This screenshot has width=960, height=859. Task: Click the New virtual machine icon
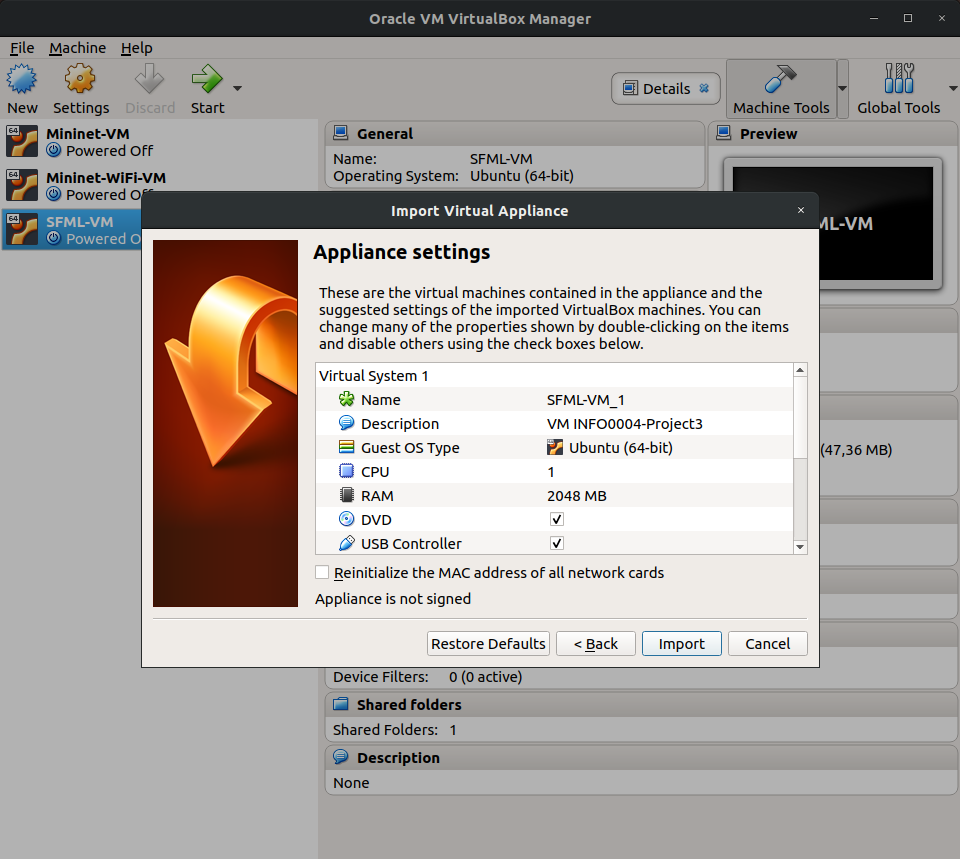click(22, 80)
